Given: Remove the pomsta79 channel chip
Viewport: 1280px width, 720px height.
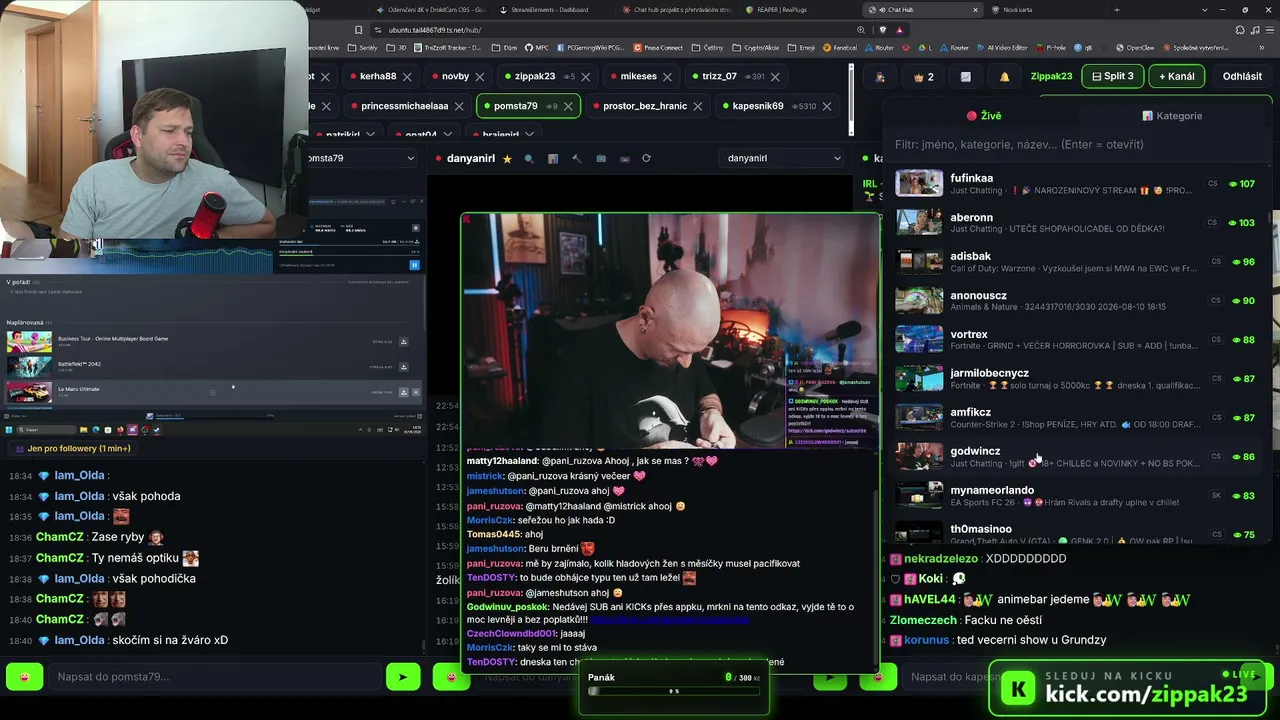Looking at the screenshot, I should click(x=568, y=106).
